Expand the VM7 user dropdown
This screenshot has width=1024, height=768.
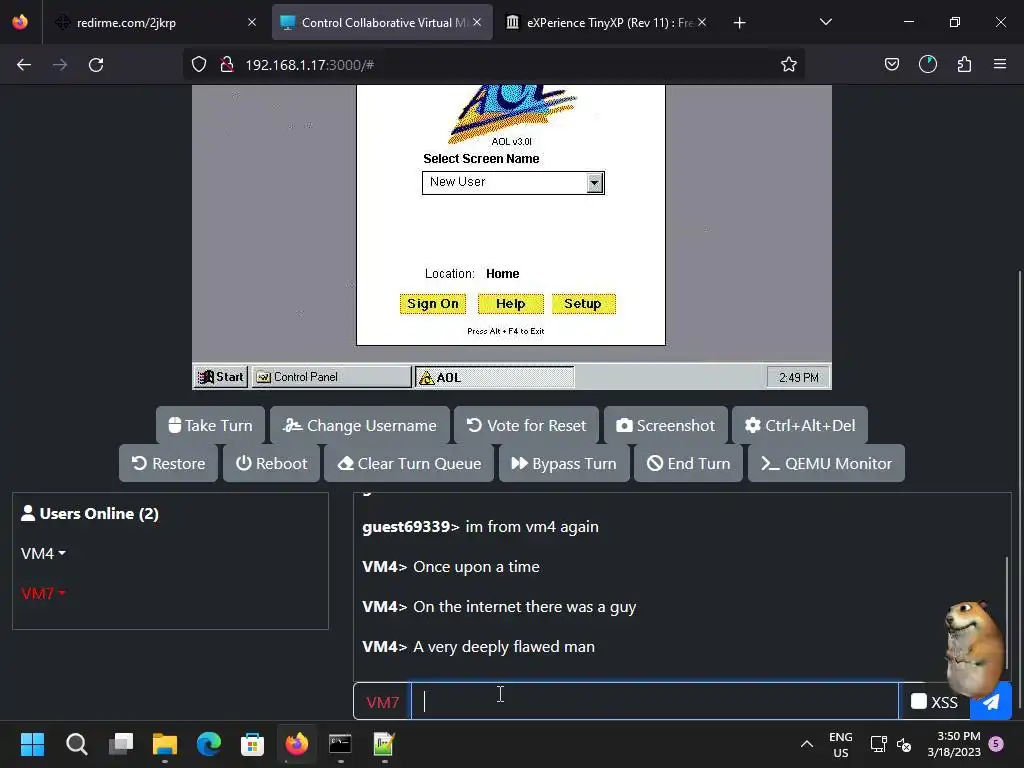click(x=43, y=593)
